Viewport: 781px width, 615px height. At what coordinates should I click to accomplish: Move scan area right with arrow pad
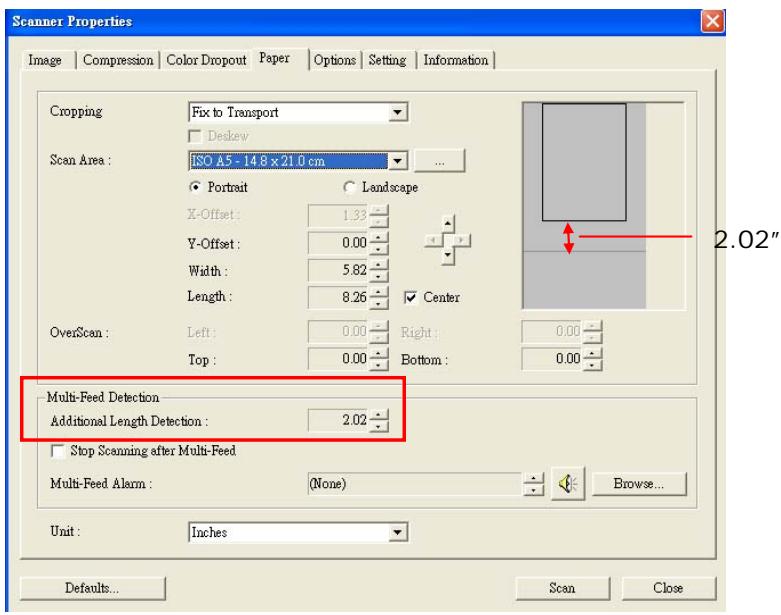(462, 241)
